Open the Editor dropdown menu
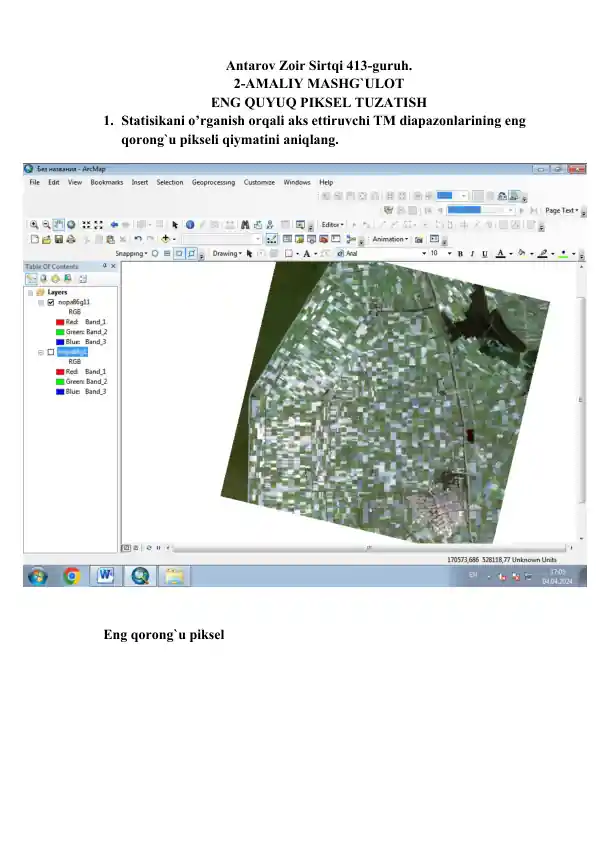Image resolution: width=596 pixels, height=842 pixels. (x=332, y=225)
